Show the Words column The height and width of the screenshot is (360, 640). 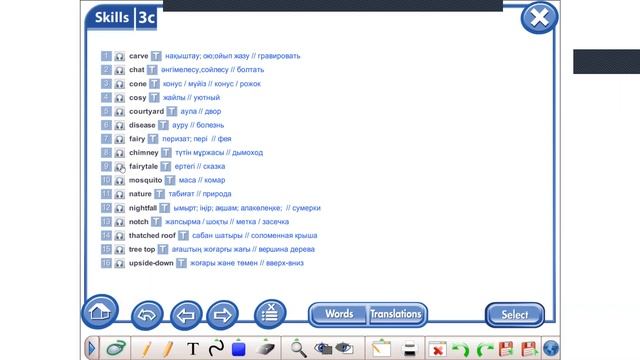(339, 314)
